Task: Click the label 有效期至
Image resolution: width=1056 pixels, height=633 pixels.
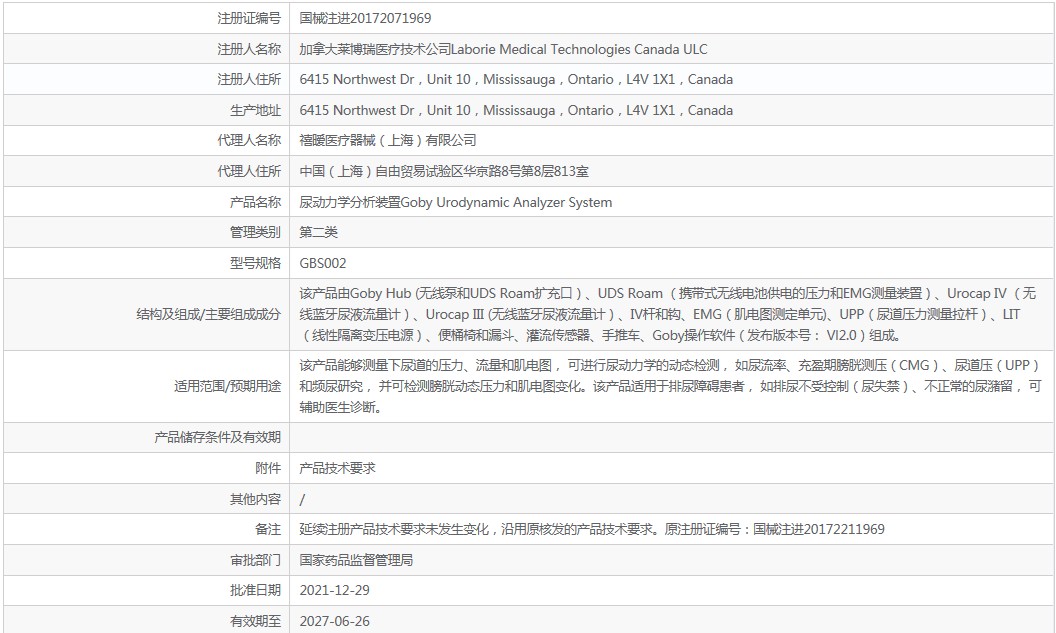Action: click(x=255, y=622)
